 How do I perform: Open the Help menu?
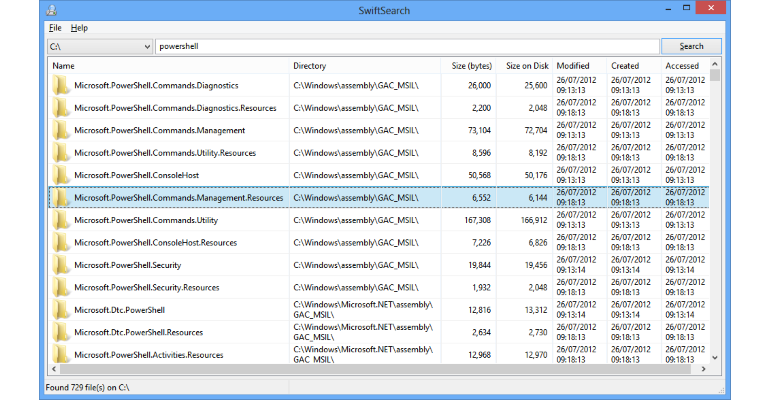(x=79, y=28)
